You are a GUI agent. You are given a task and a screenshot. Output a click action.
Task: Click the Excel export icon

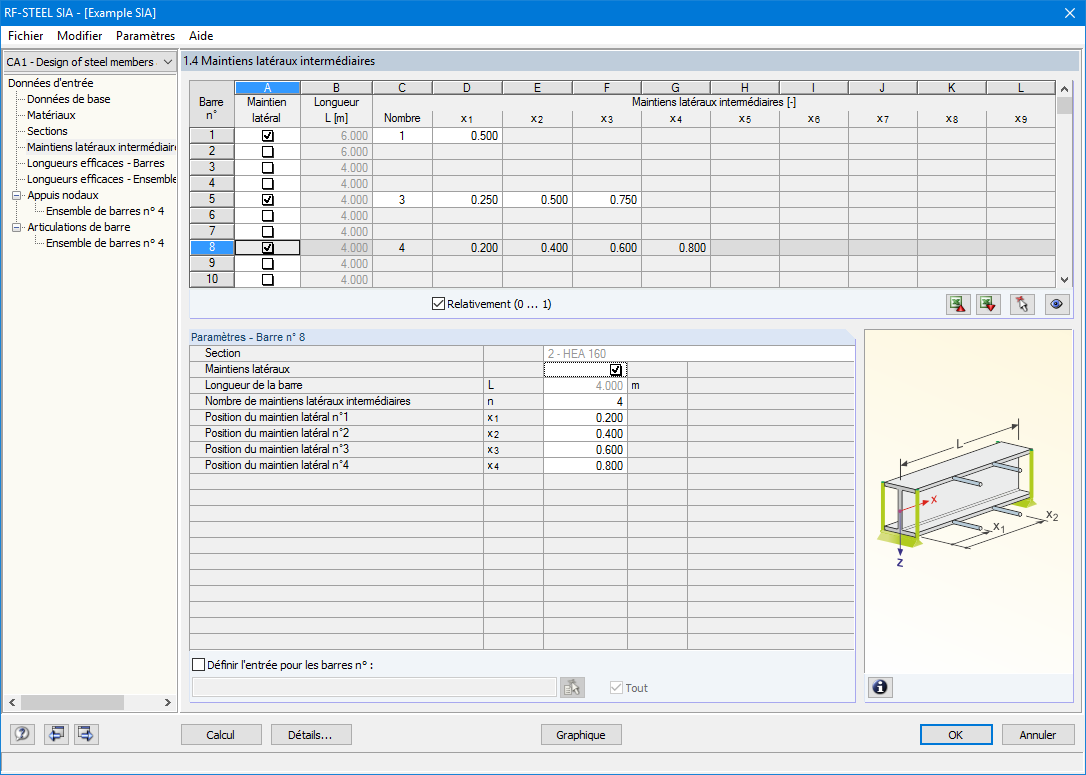click(958, 304)
